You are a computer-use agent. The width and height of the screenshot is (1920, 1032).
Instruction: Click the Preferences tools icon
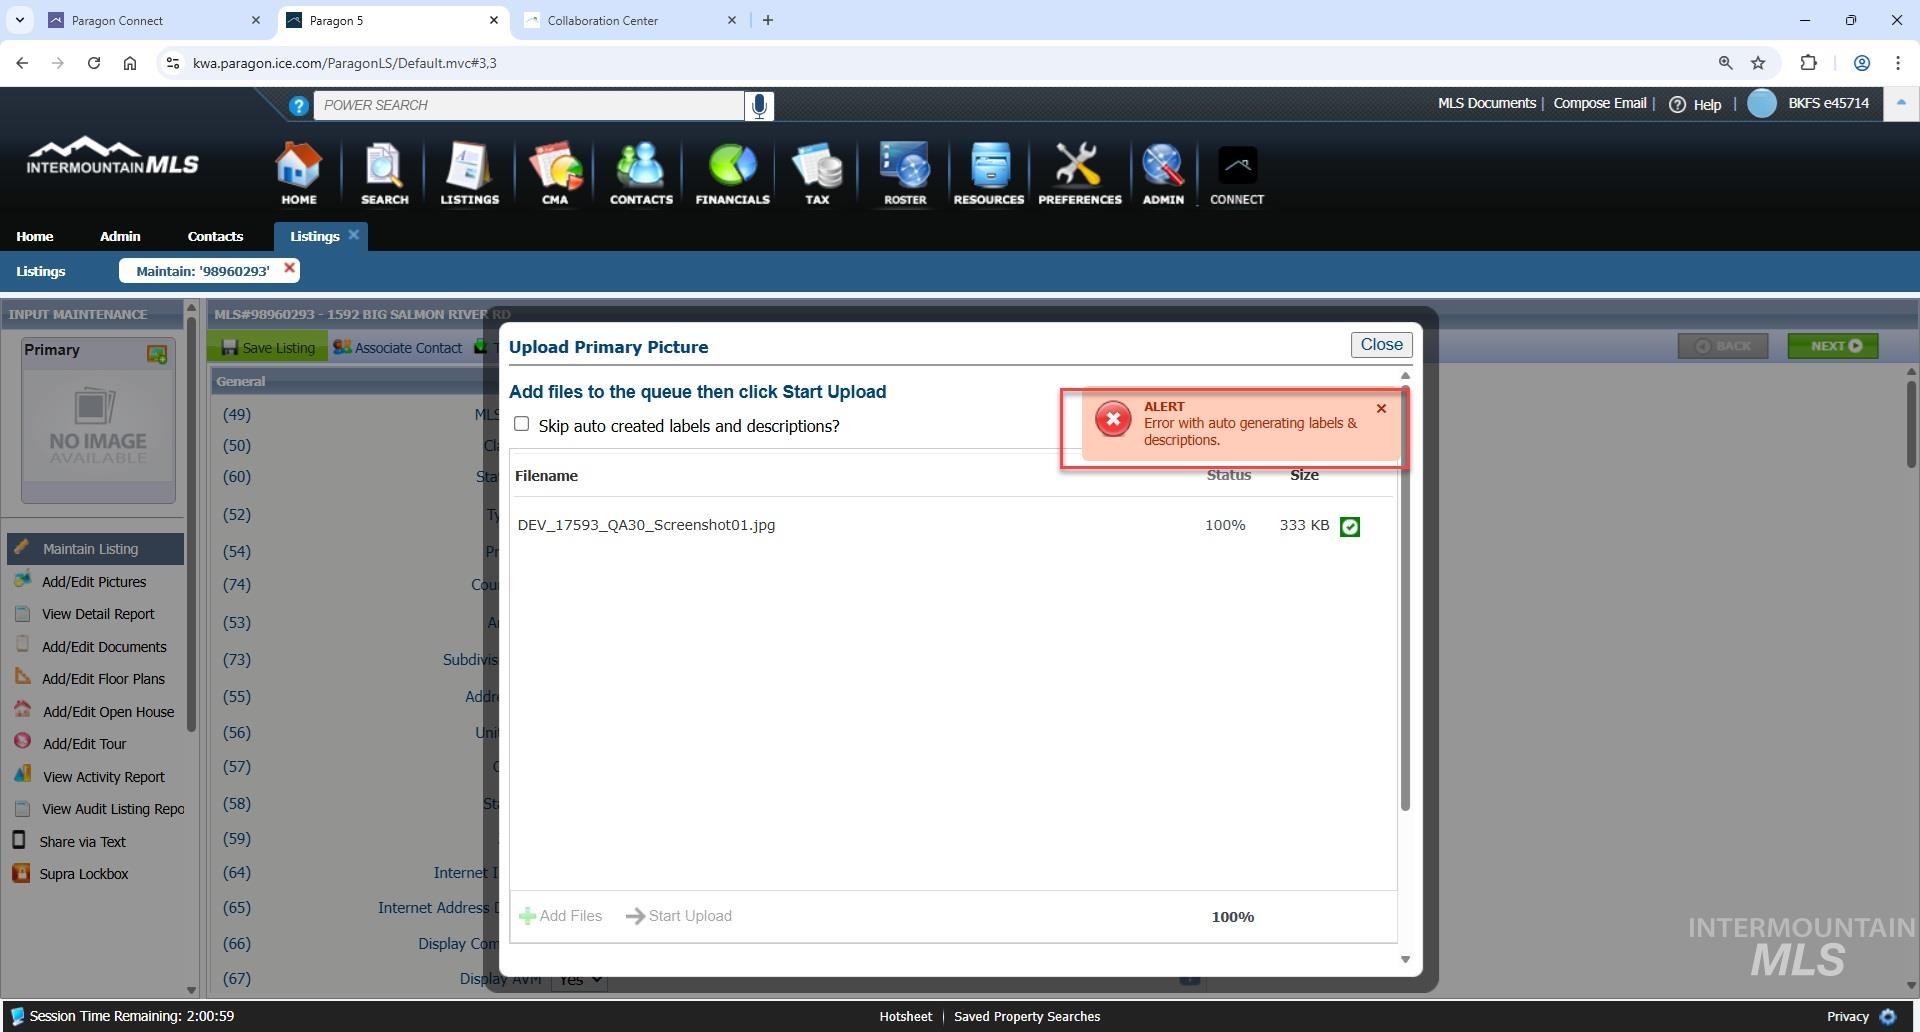tap(1079, 173)
